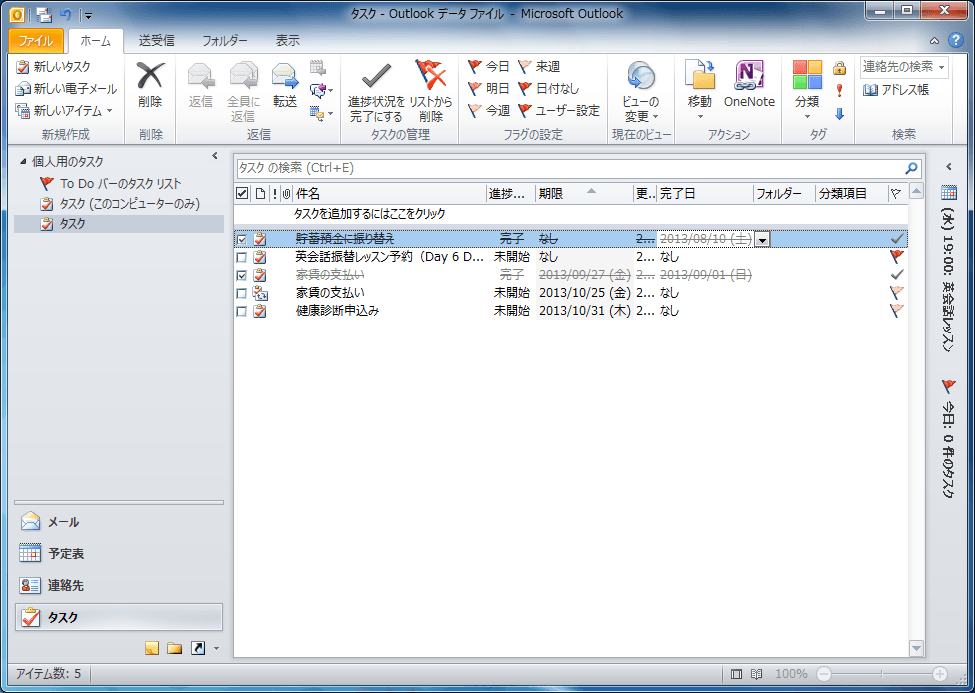The width and height of the screenshot is (975, 693).
Task: Create a new email with 新しい電子メール
Action: pos(66,88)
